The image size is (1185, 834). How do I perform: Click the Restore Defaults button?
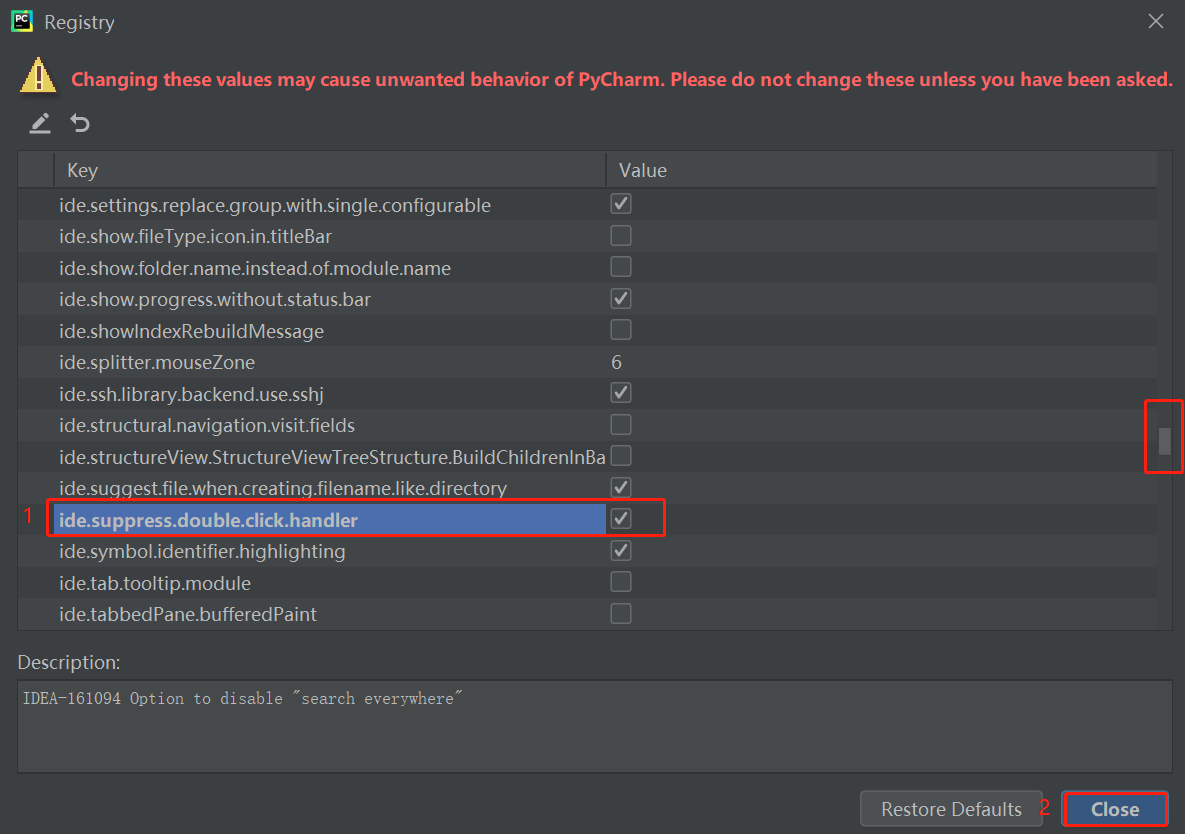click(x=951, y=809)
